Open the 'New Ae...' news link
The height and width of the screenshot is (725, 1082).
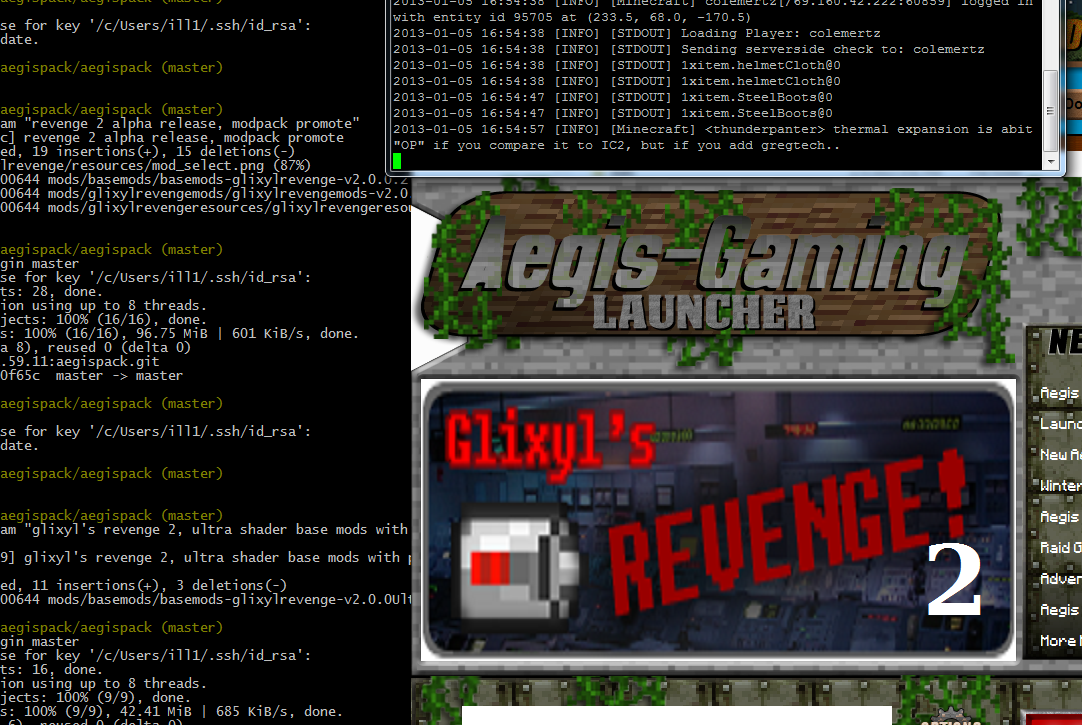1060,455
